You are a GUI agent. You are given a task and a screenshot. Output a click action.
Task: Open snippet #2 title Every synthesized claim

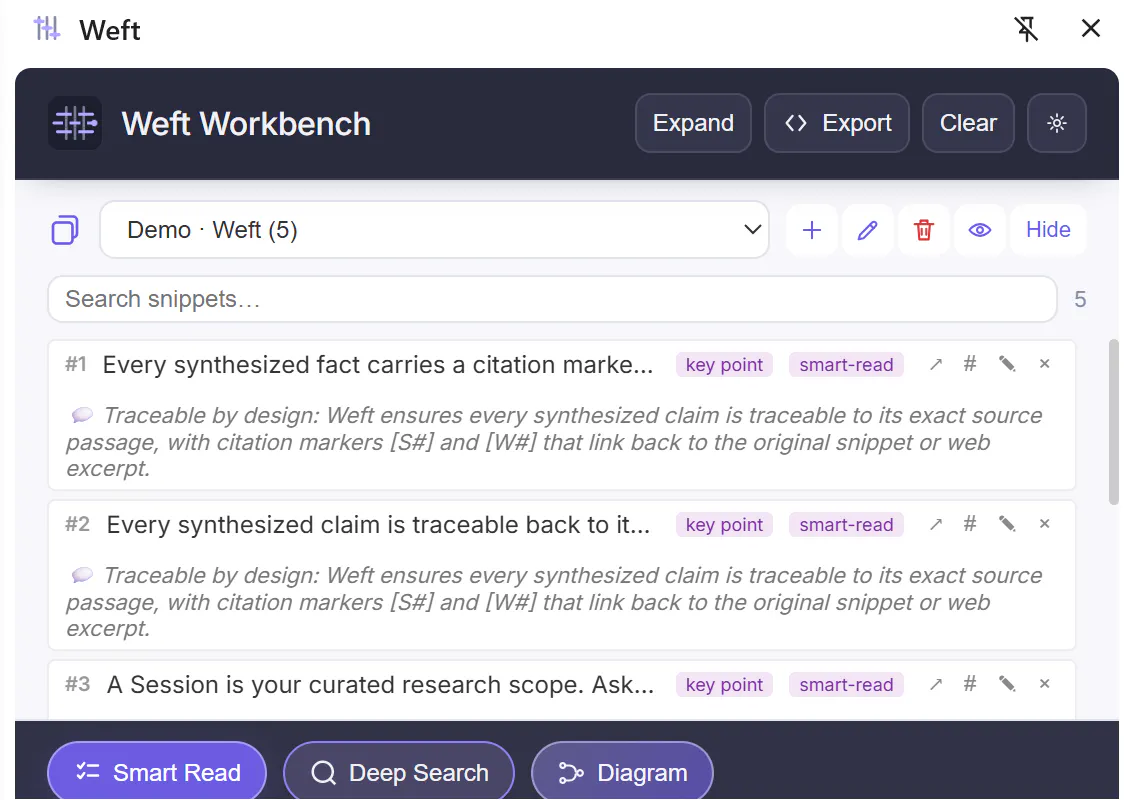(x=378, y=525)
